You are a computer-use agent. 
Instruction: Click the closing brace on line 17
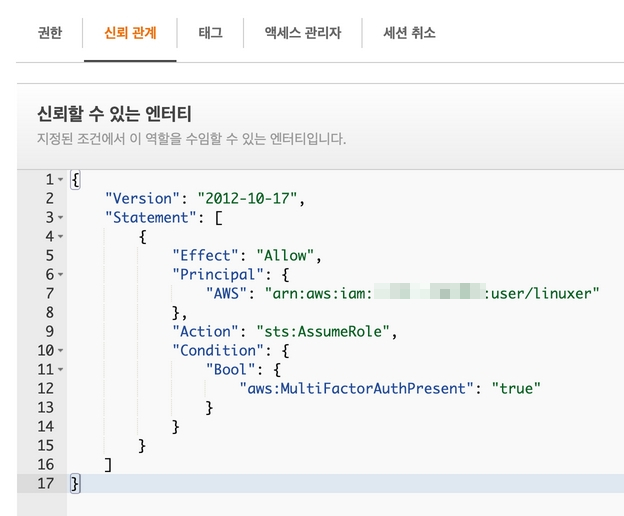75,484
